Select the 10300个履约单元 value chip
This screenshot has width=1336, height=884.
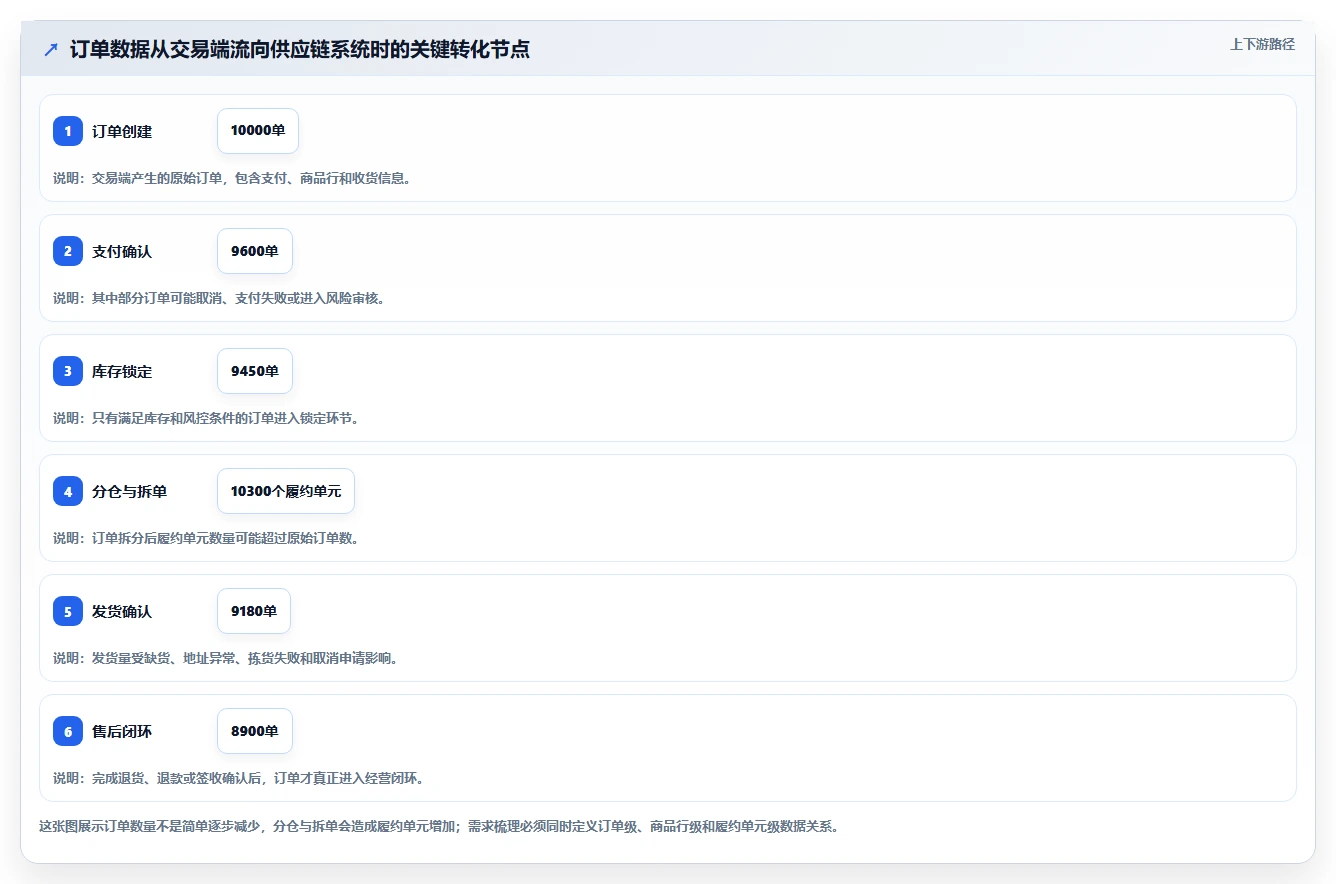pyautogui.click(x=286, y=491)
